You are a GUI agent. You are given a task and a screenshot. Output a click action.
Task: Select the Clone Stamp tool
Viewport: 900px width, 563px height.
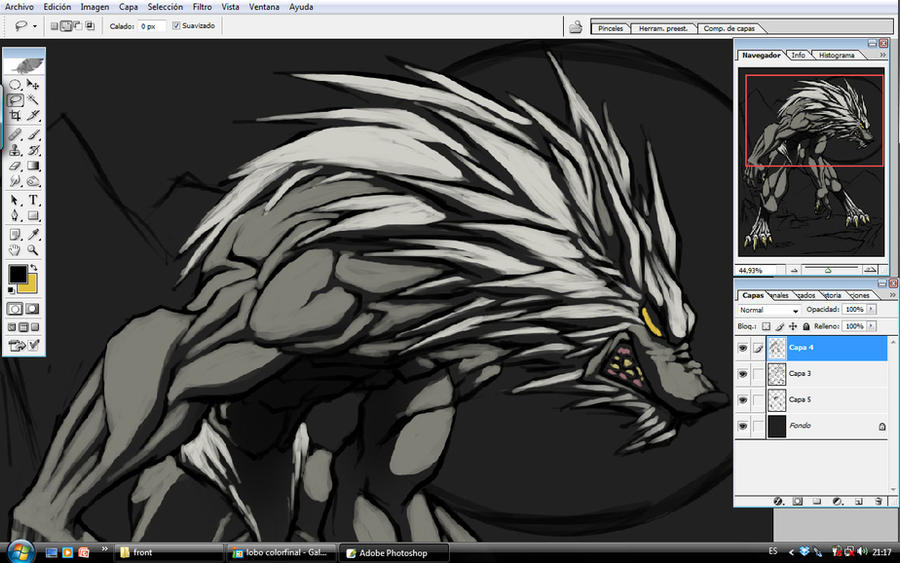click(15, 150)
